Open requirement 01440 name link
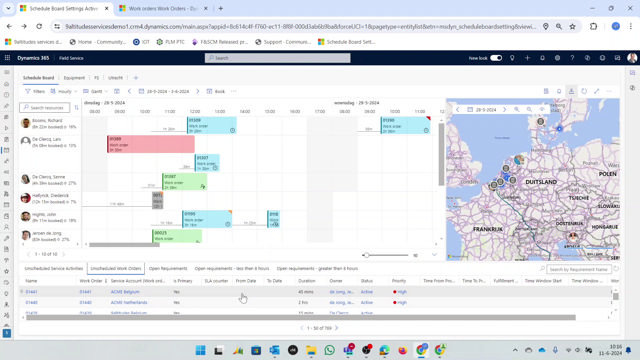Screen dimensions: 640x360 point(31,302)
